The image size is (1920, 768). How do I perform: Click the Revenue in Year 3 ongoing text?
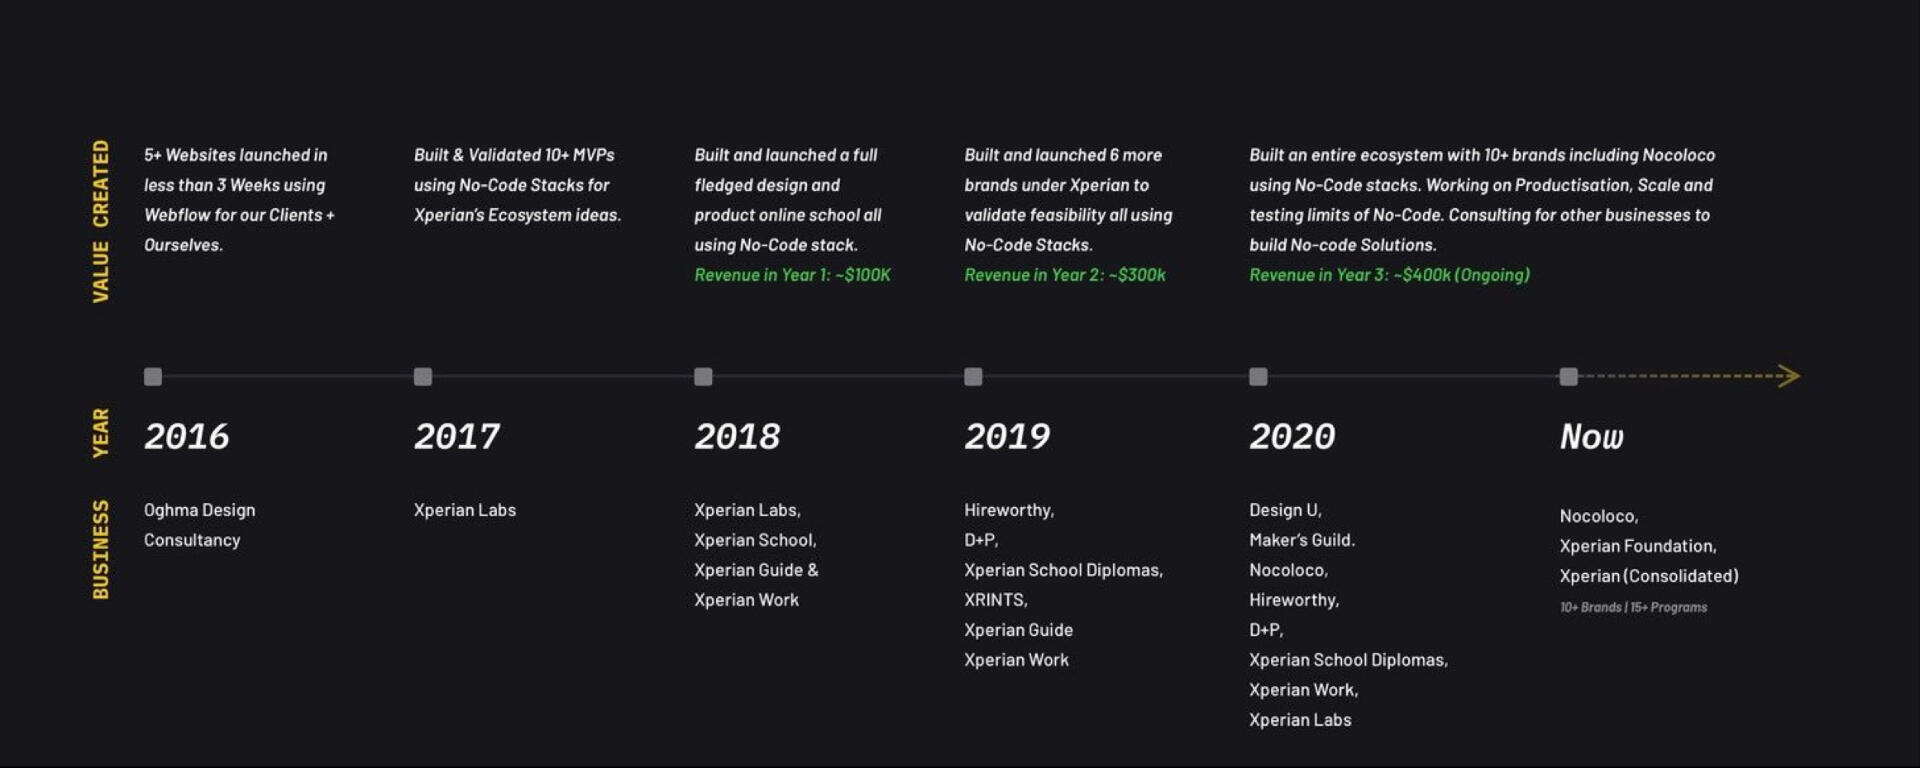click(x=1389, y=275)
